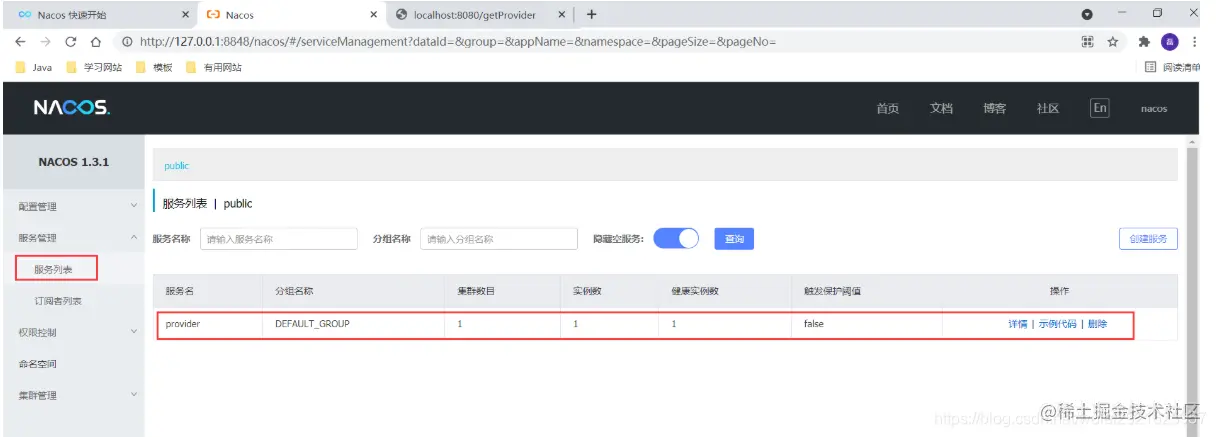Open the browser profile avatar
The image size is (1216, 437).
[1169, 42]
